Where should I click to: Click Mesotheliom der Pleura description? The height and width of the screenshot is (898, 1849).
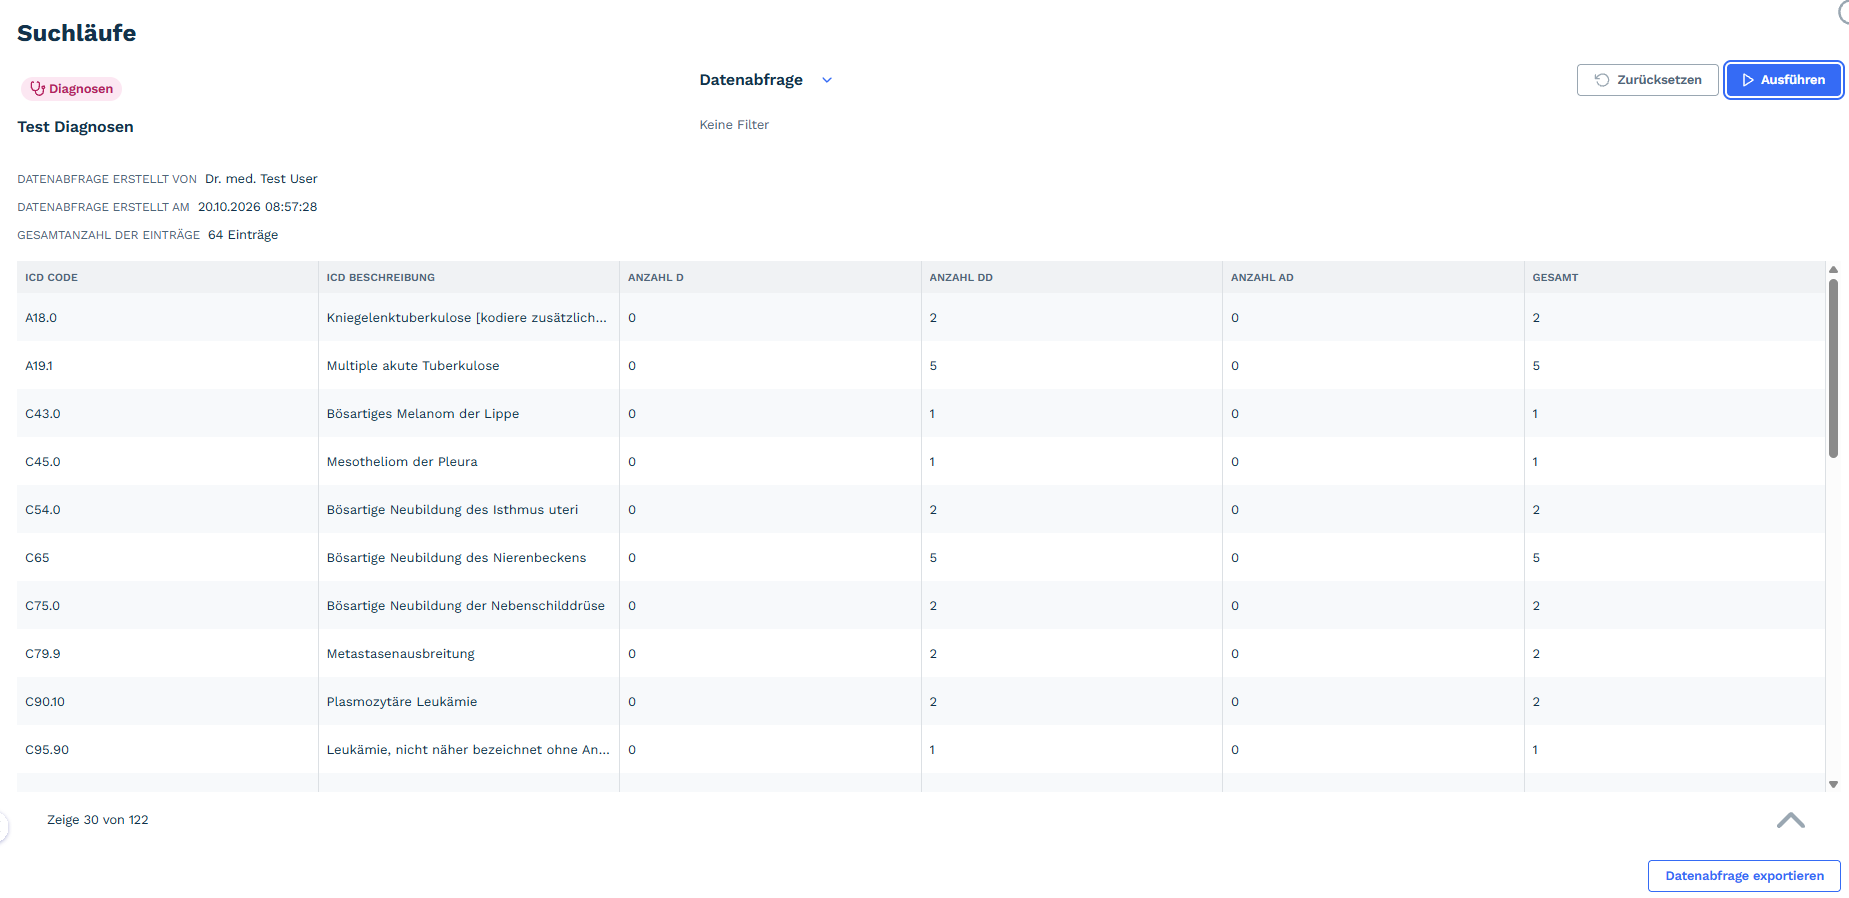[x=402, y=462]
